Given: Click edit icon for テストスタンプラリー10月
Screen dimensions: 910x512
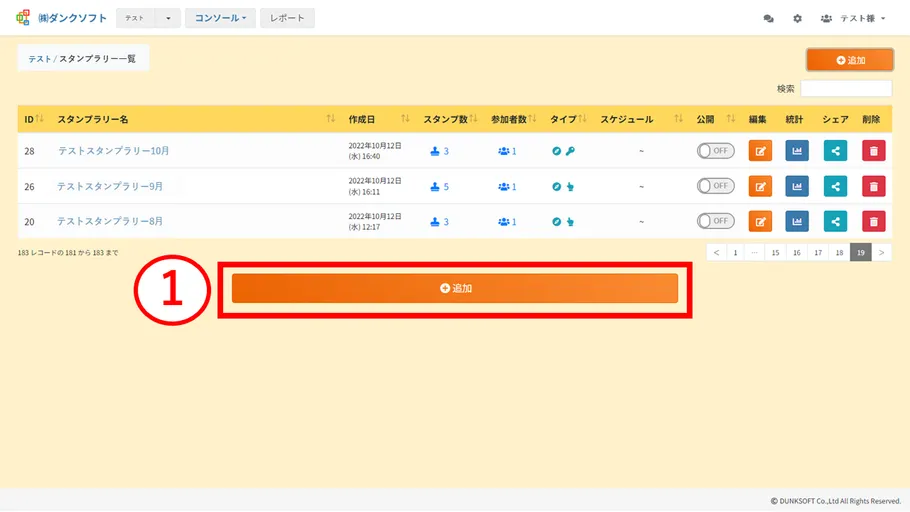Looking at the screenshot, I should 760,151.
